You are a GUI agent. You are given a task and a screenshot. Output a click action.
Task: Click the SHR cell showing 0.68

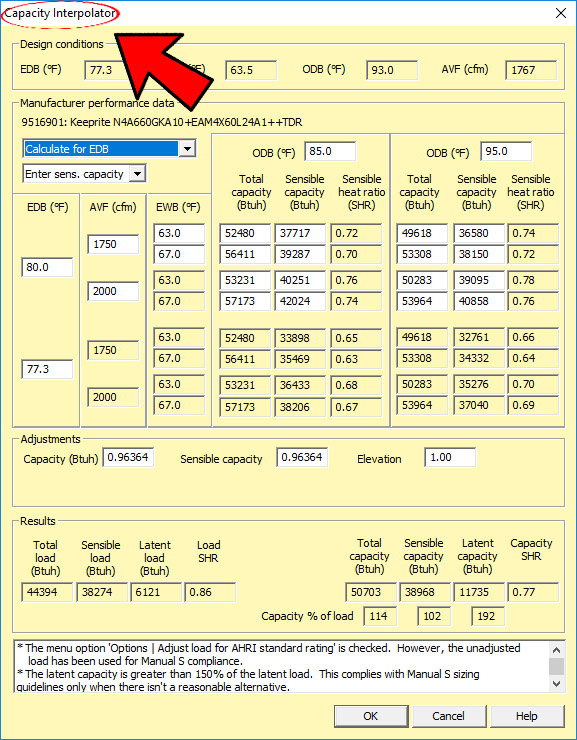[x=356, y=386]
